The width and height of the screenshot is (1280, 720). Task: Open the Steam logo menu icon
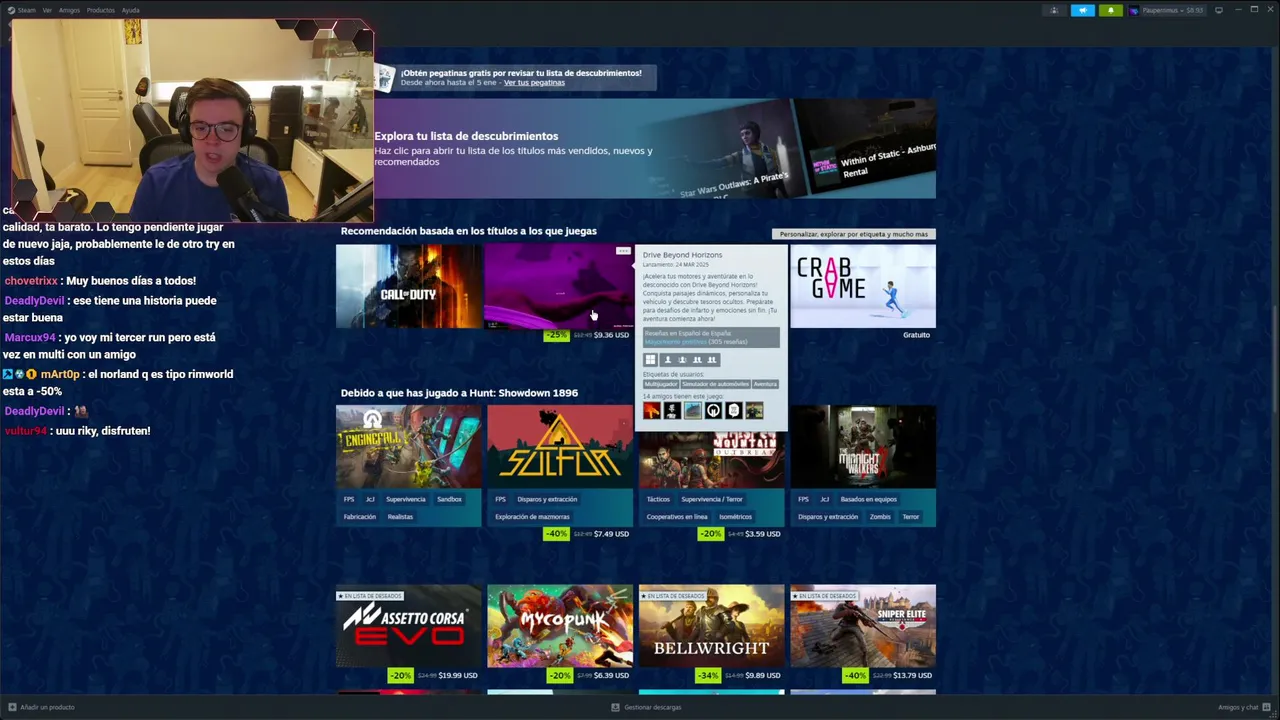coord(11,10)
